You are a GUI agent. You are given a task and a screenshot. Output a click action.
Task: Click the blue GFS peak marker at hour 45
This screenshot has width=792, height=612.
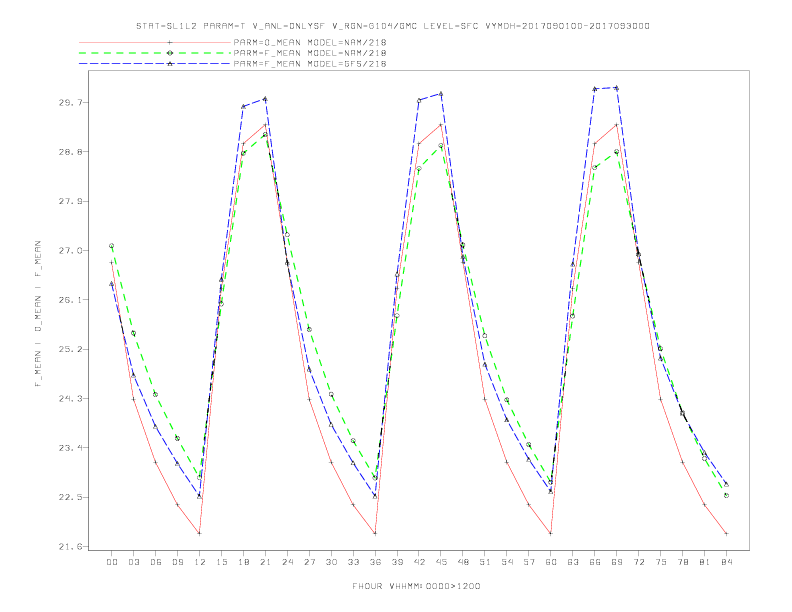point(441,93)
